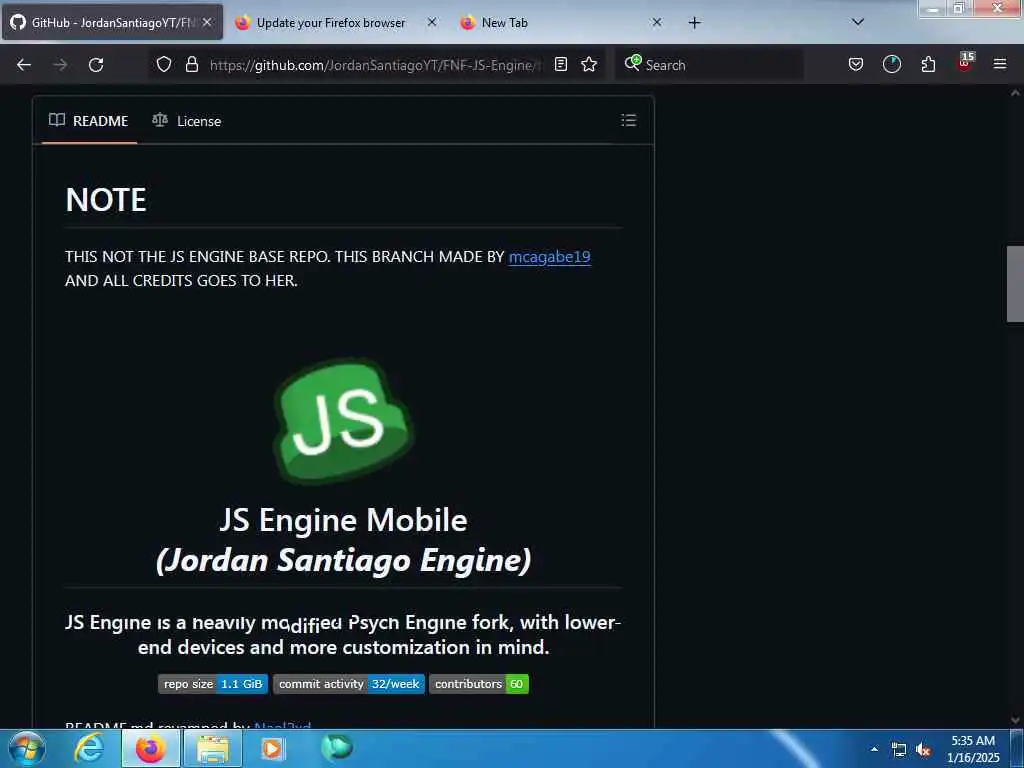Open the mcagabe19 profile link
Viewport: 1024px width, 768px height.
(549, 257)
